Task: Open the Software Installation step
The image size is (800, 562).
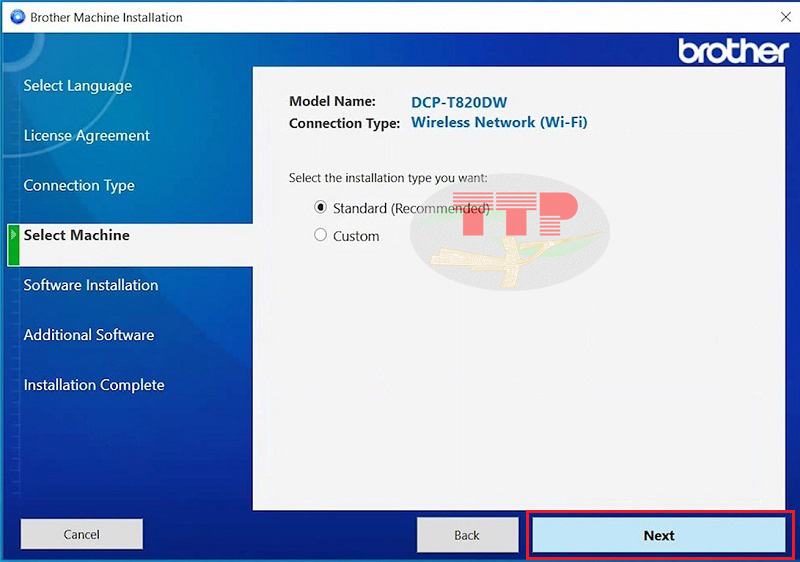Action: click(91, 285)
